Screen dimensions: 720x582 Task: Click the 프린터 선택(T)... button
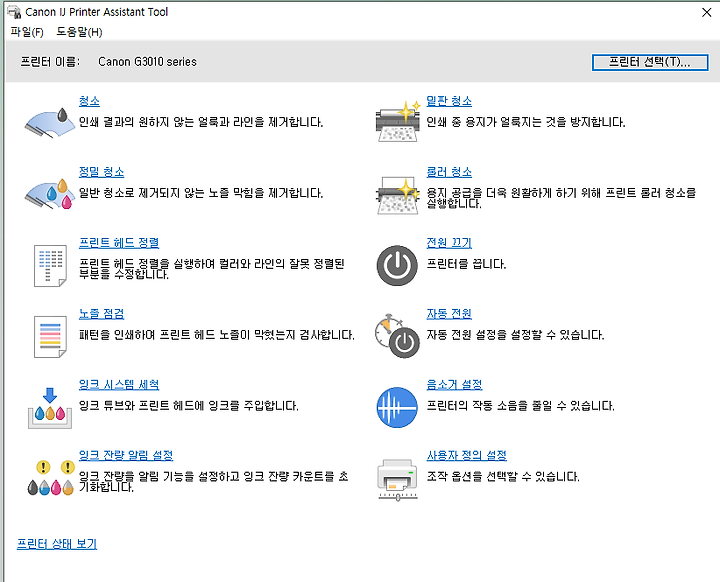[x=650, y=62]
